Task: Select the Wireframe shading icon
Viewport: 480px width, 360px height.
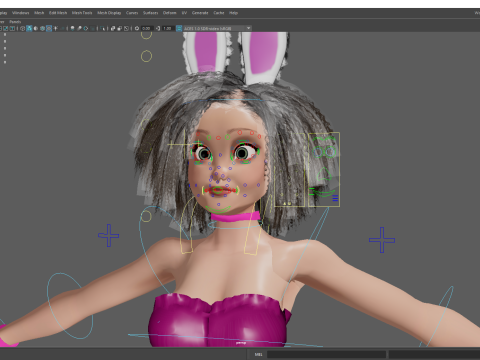Action: pyautogui.click(x=22, y=28)
